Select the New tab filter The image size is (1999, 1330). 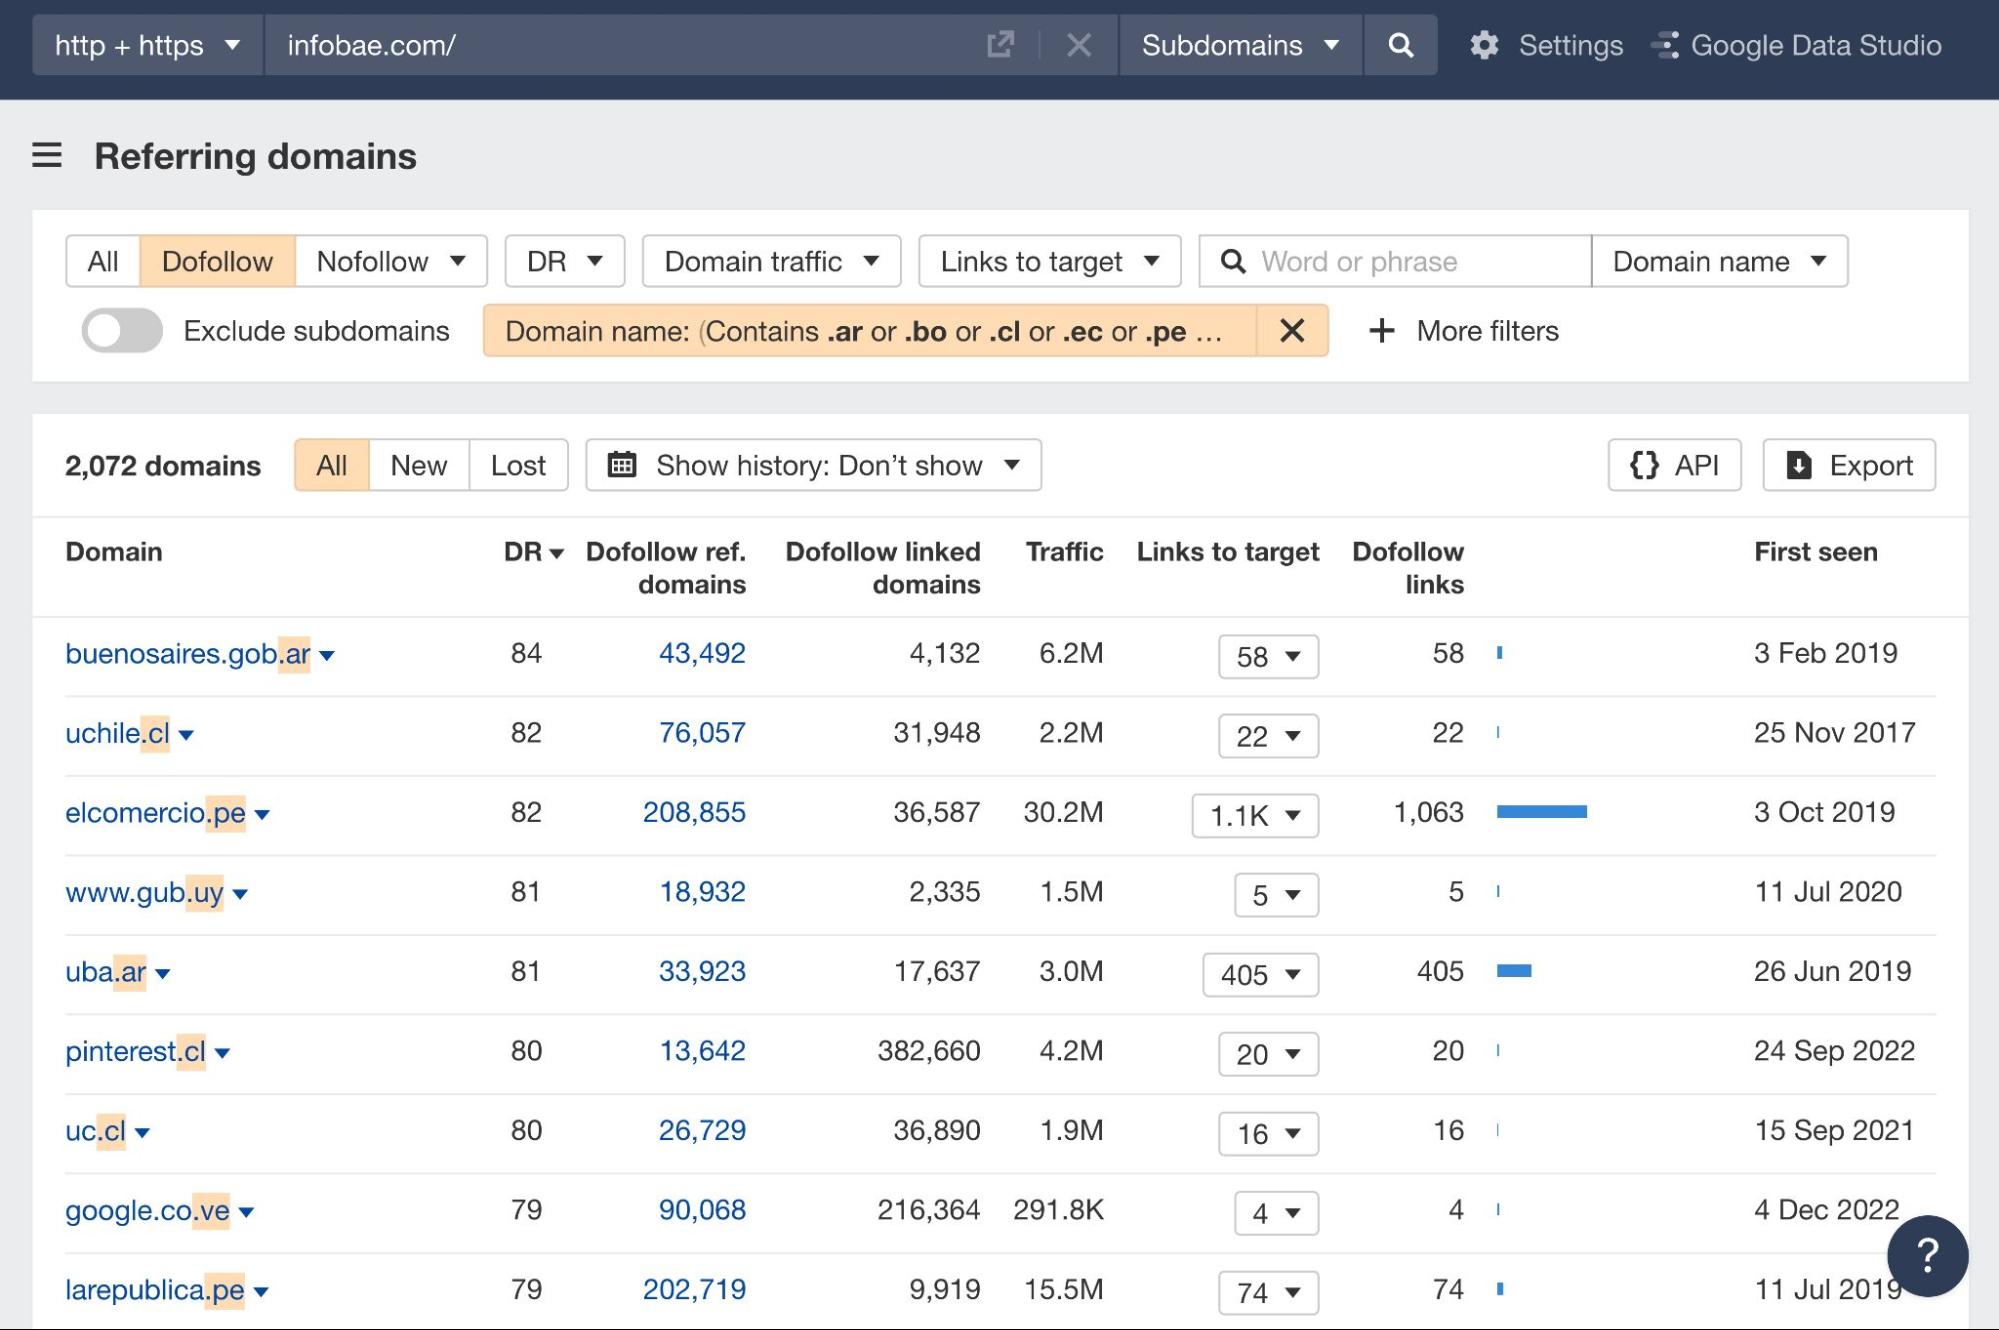coord(417,463)
